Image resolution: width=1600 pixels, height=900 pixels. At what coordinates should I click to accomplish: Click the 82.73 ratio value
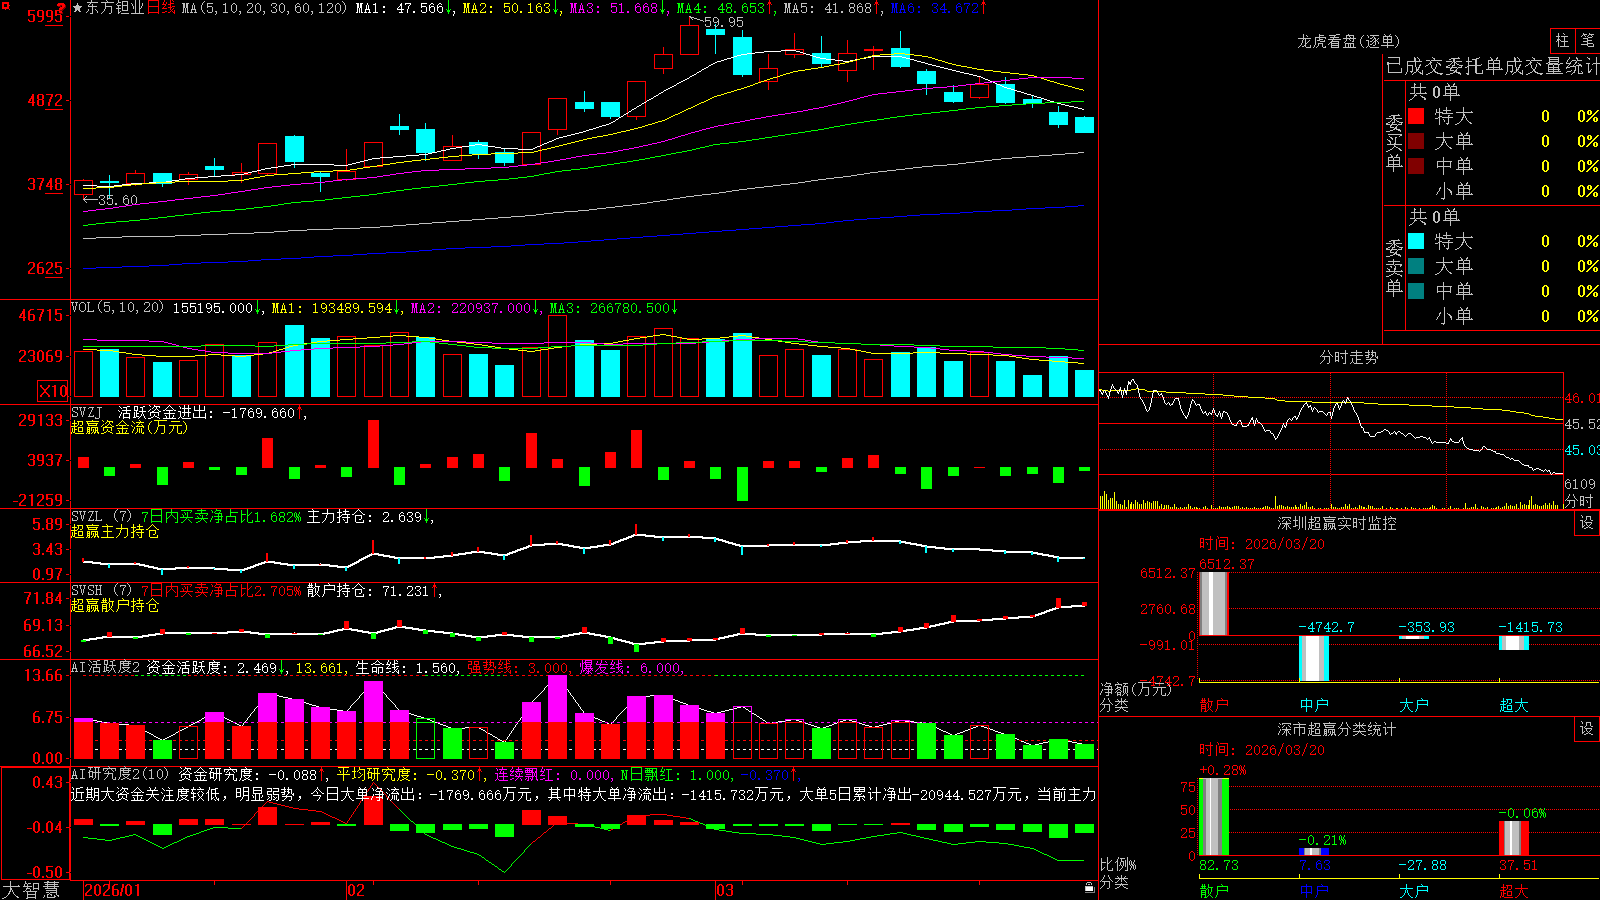[1219, 865]
